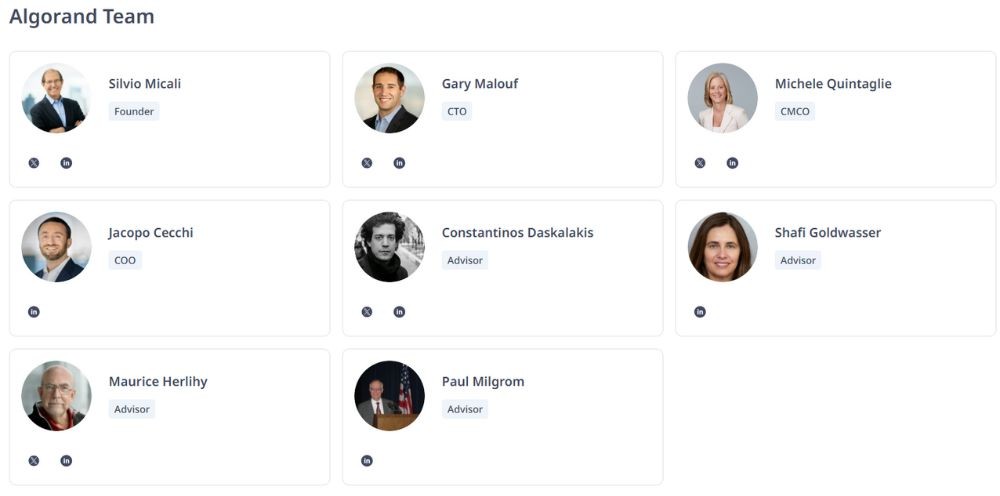Select the Shafi Goldwasser name link
This screenshot has height=496, width=1000.
click(x=827, y=233)
